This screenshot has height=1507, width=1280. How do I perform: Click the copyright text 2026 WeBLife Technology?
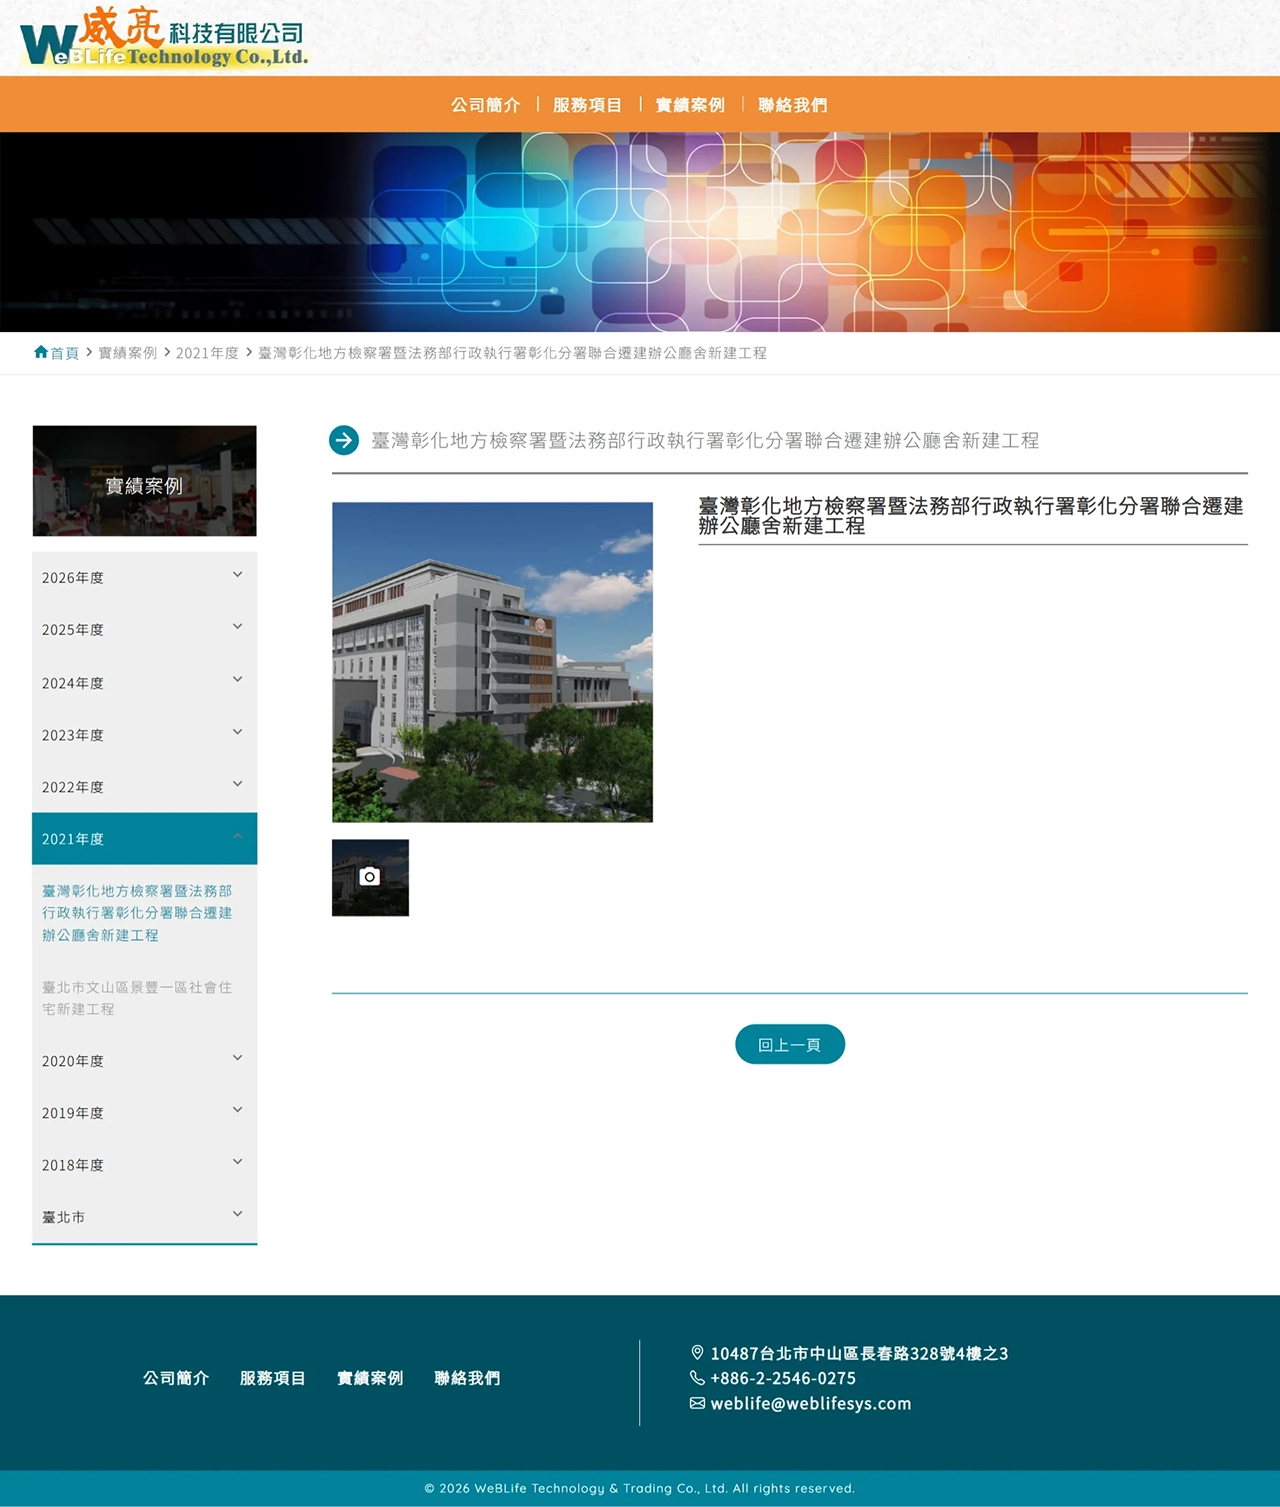(x=640, y=1488)
